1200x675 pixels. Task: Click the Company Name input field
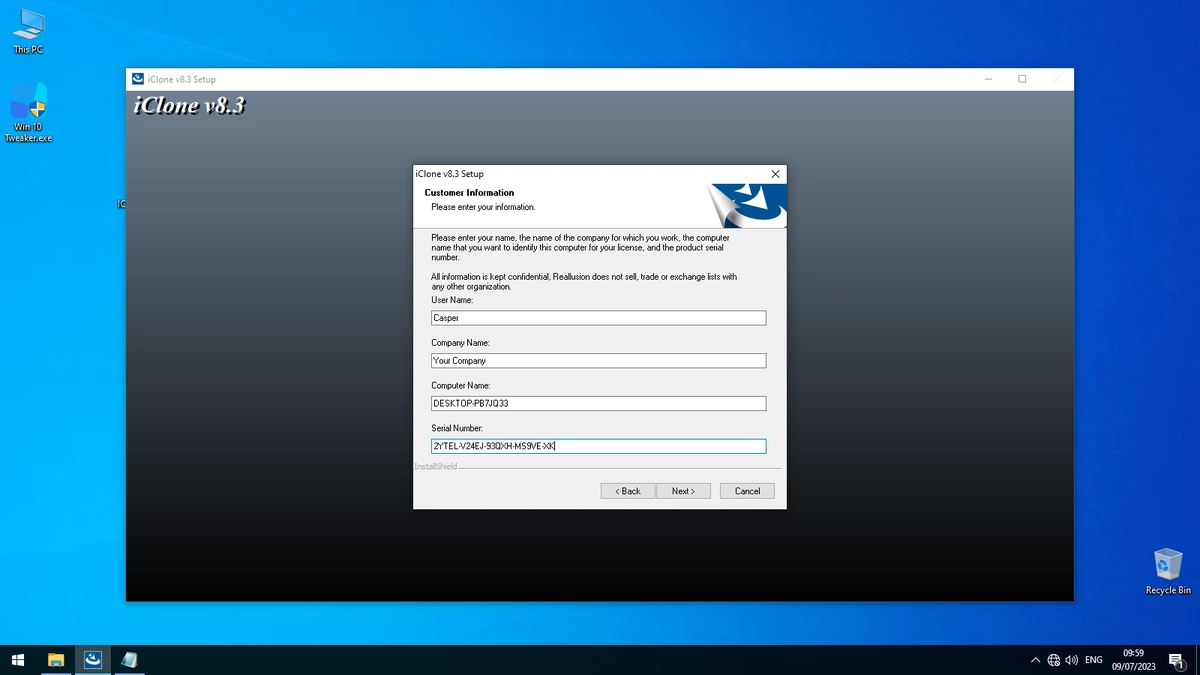[598, 361]
